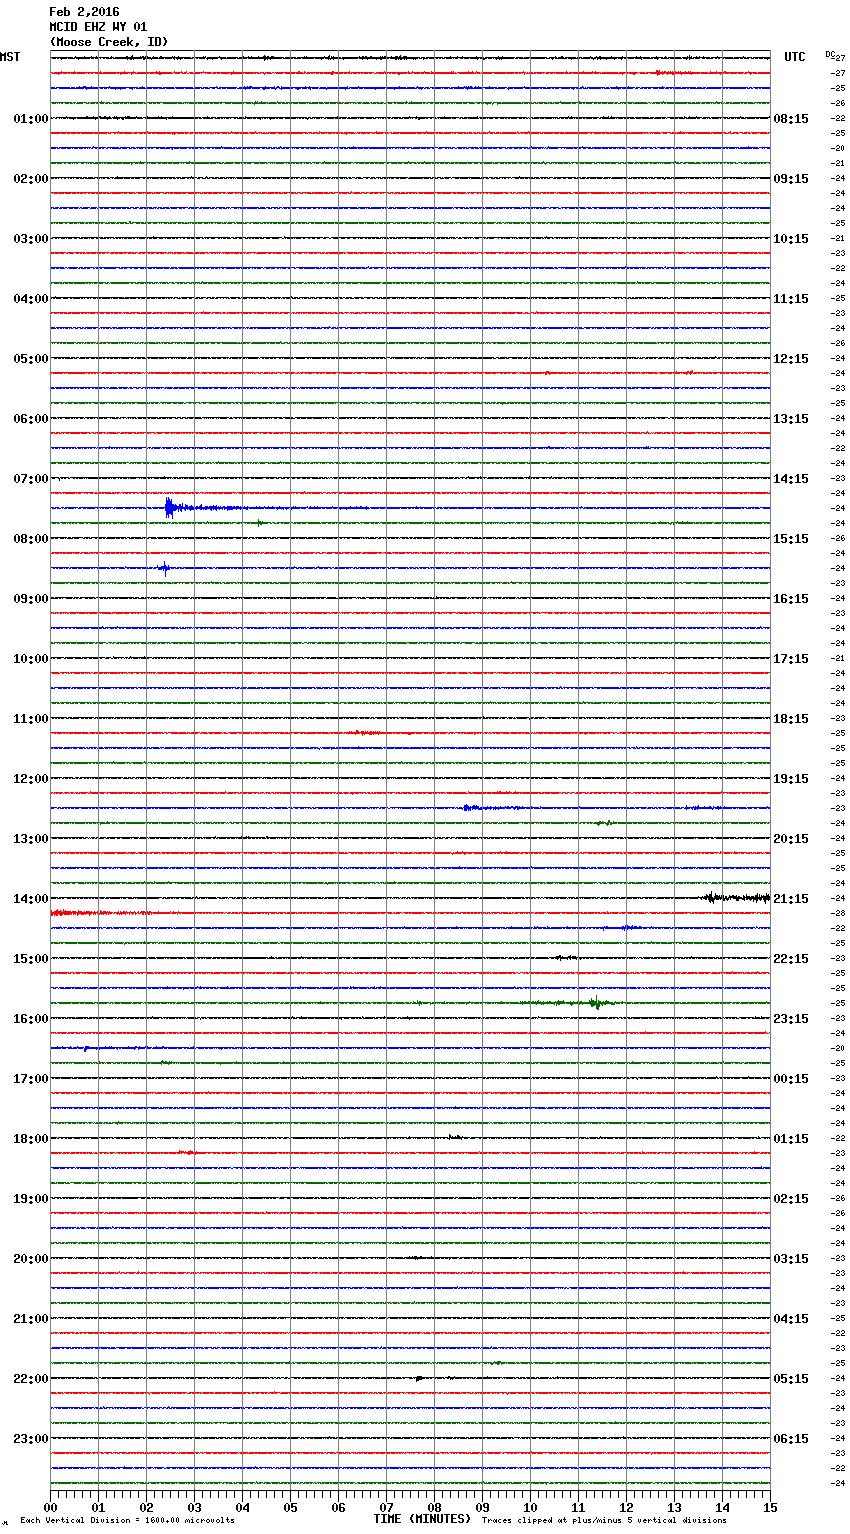Image resolution: width=850 pixels, height=1534 pixels.
Task: Click the TIME (MINUTES) axis title
Action: 422,1519
